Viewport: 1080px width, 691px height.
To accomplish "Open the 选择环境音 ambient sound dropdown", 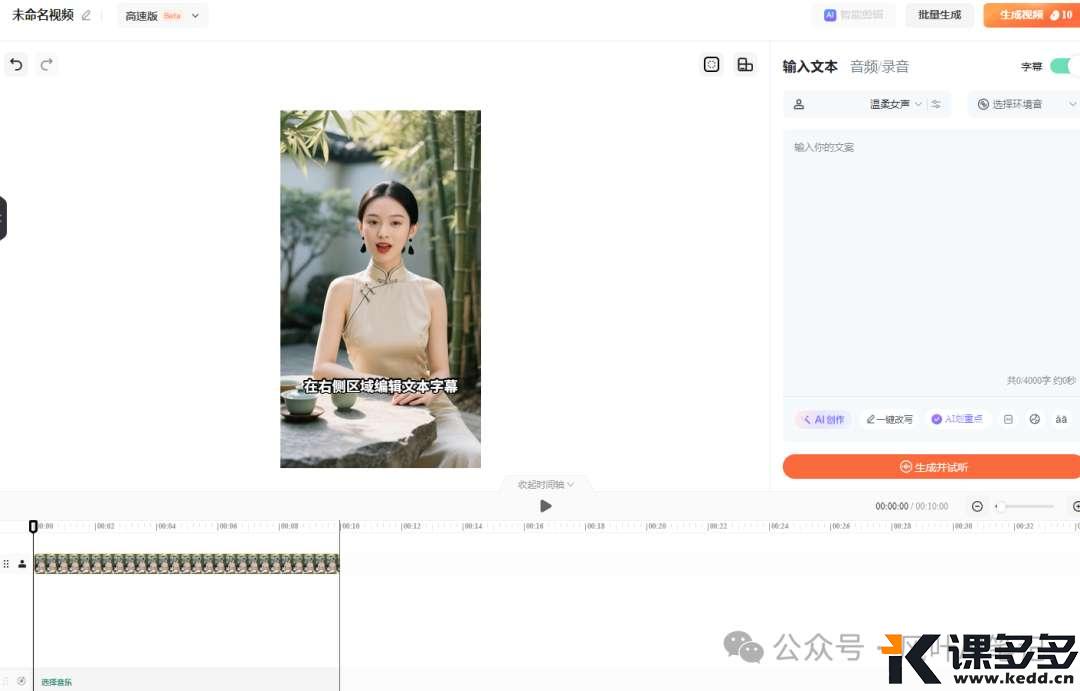I will click(1025, 104).
